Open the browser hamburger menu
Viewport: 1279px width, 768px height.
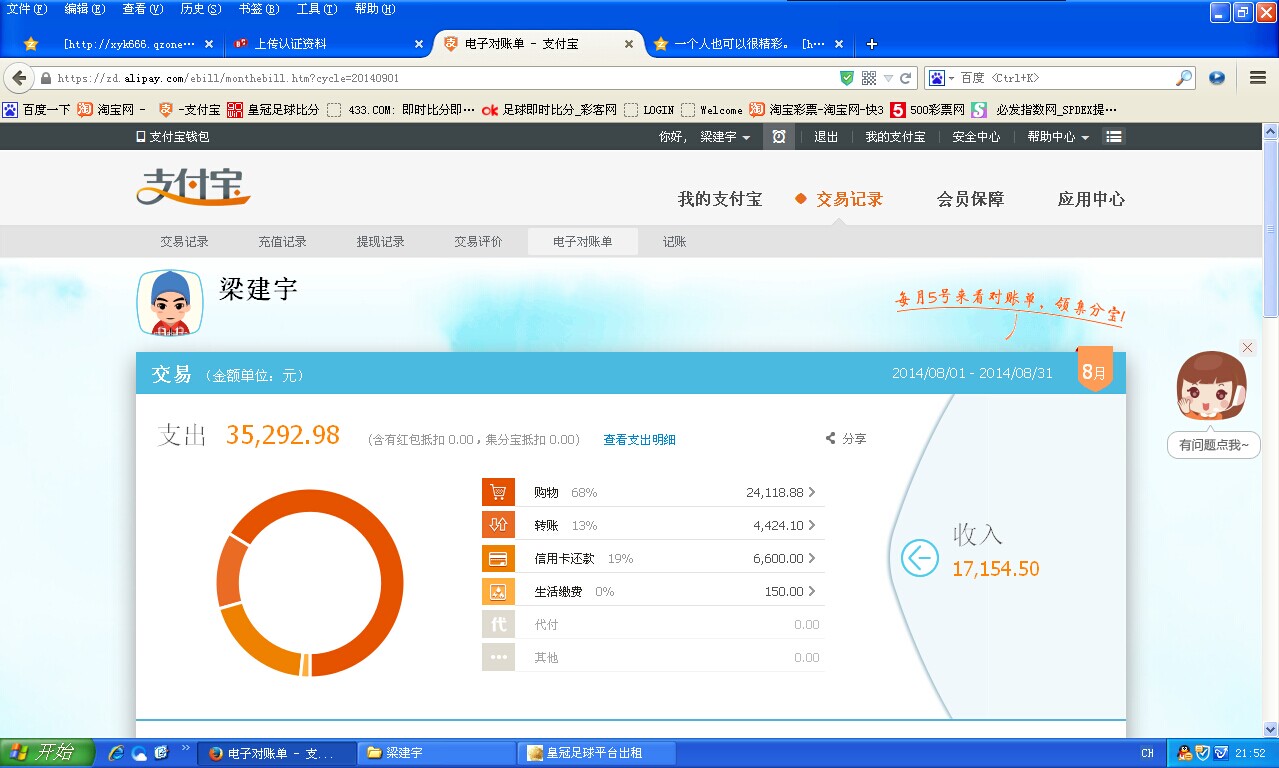(x=1259, y=78)
